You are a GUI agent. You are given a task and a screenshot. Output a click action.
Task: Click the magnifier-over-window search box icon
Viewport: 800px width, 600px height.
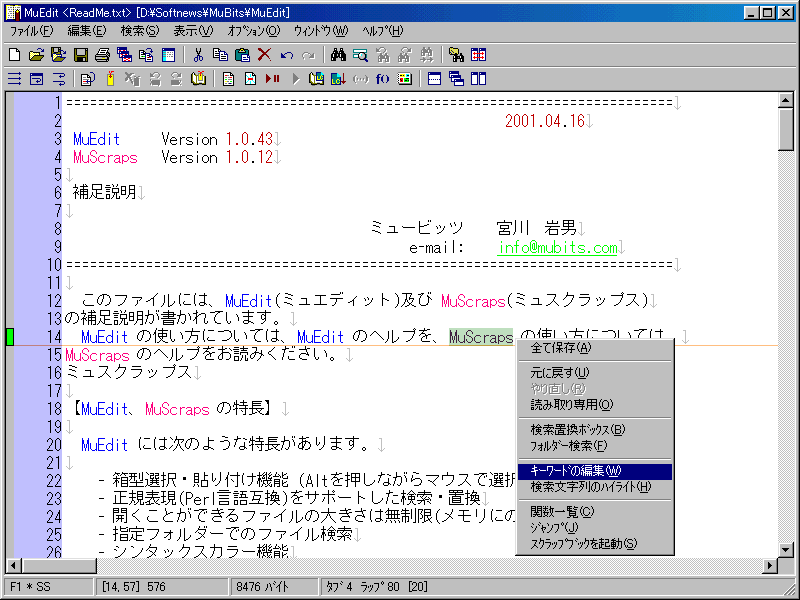point(360,55)
